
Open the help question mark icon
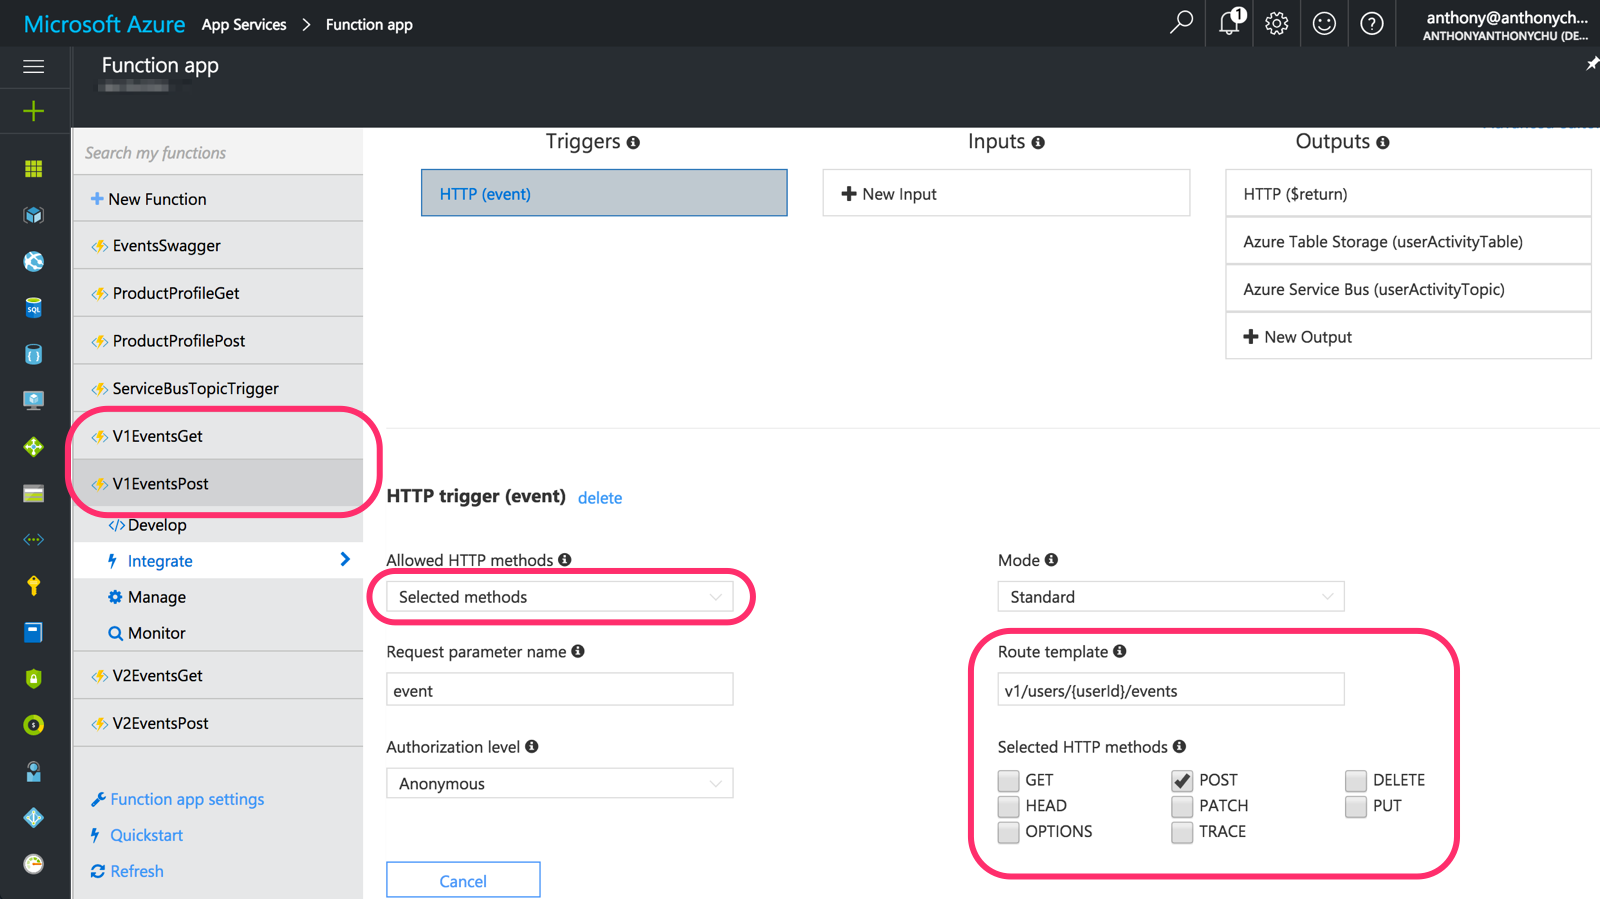tap(1372, 23)
